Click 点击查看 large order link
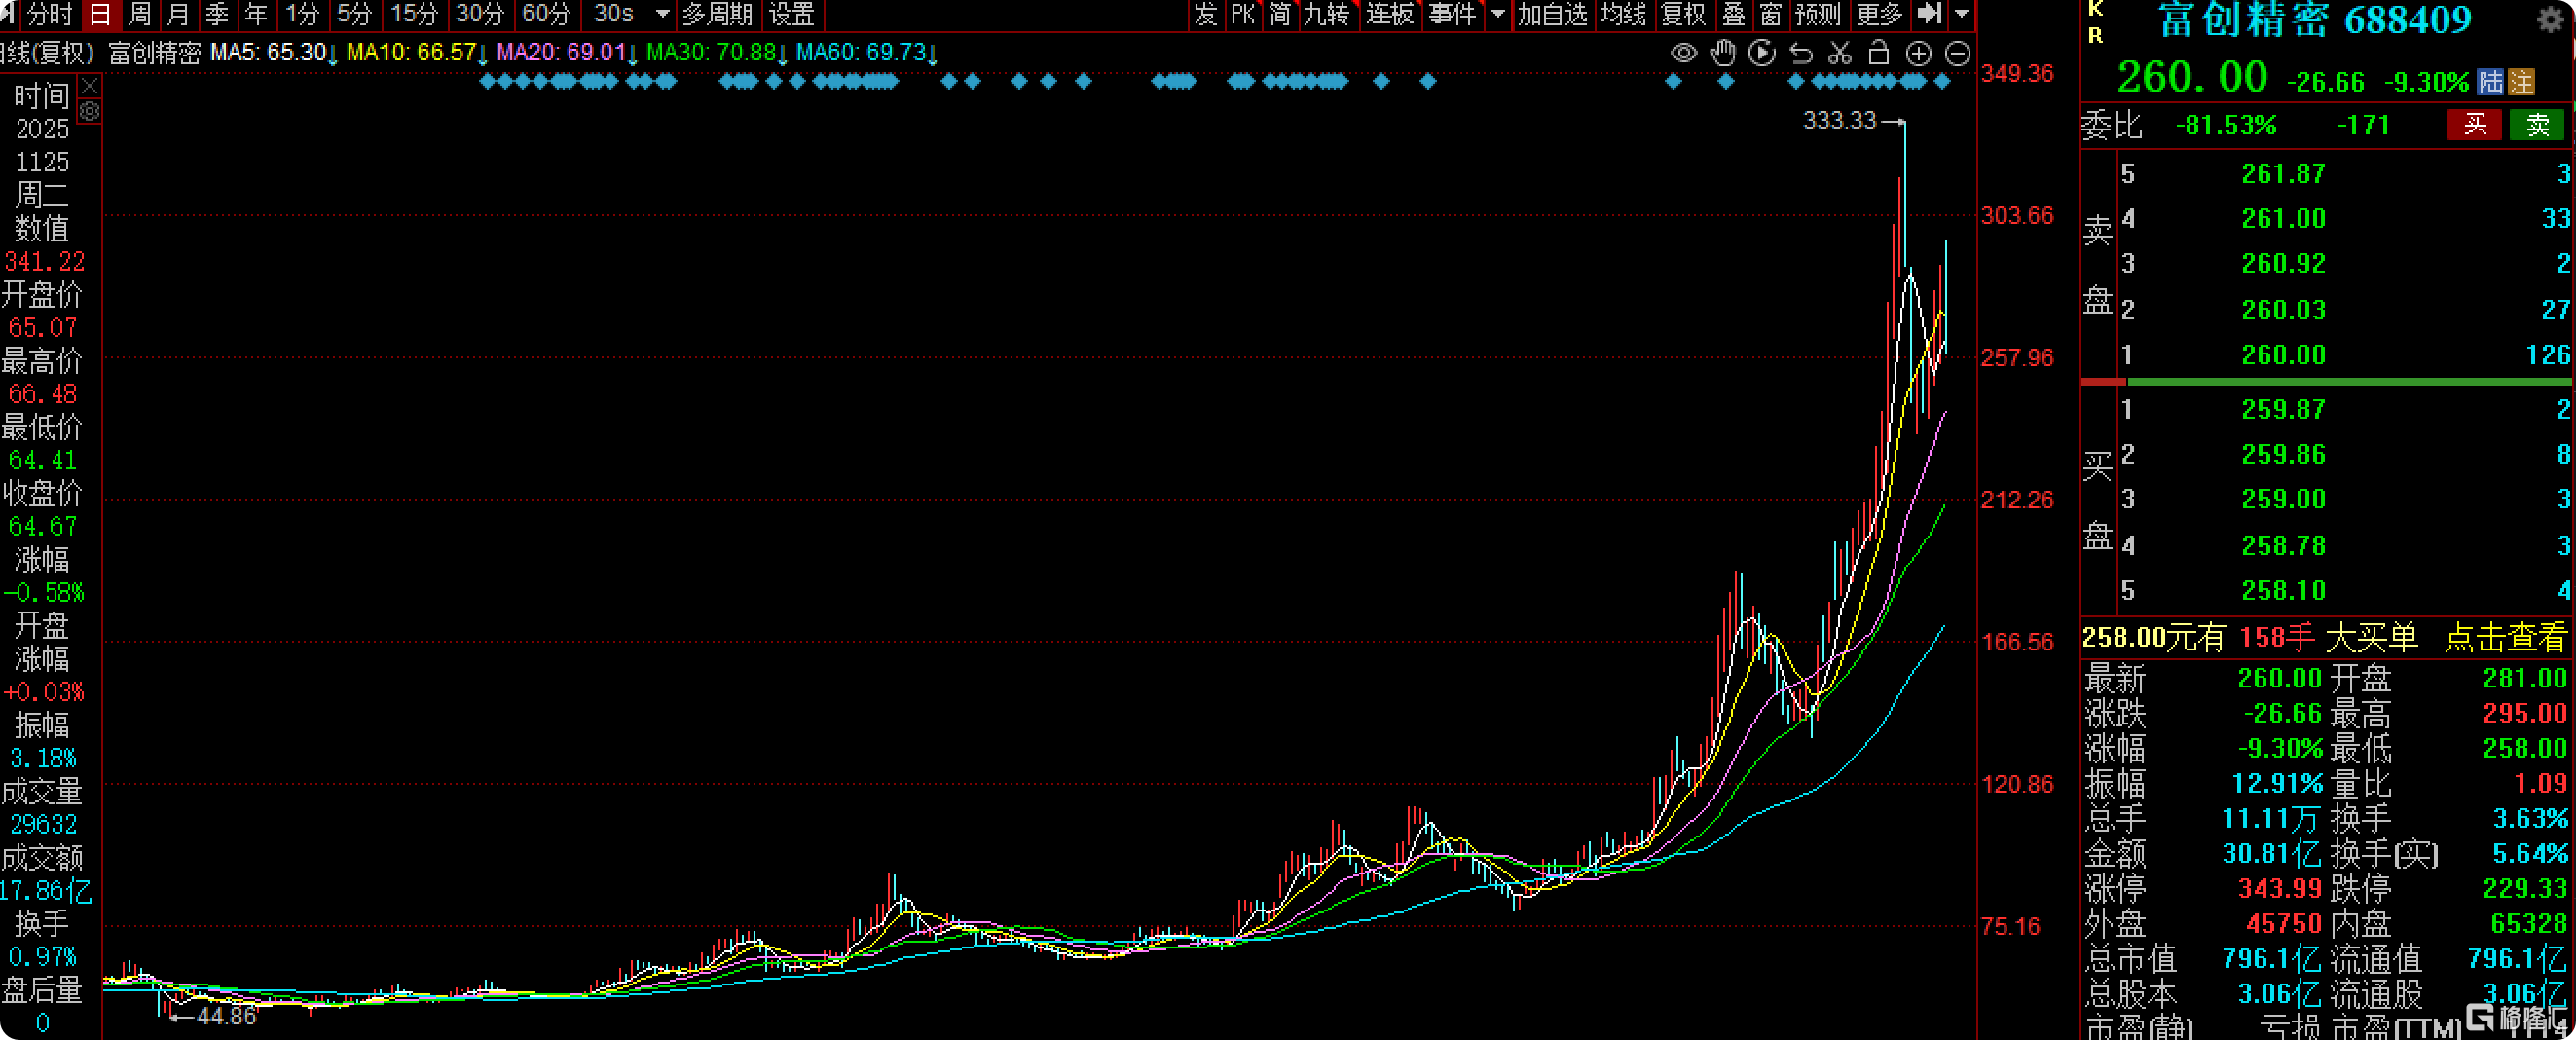This screenshot has width=2576, height=1040. pos(2506,637)
